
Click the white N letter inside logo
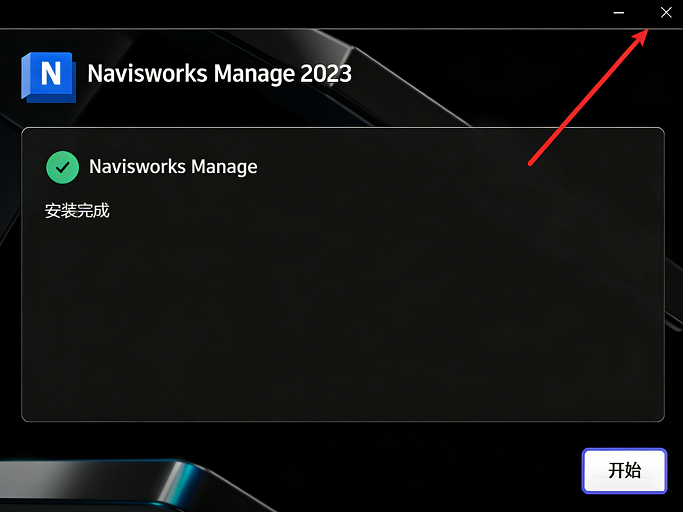tap(51, 73)
